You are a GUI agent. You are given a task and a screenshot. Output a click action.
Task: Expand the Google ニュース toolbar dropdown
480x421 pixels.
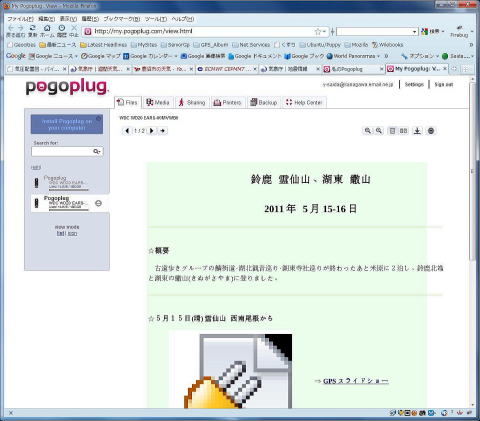[76, 56]
